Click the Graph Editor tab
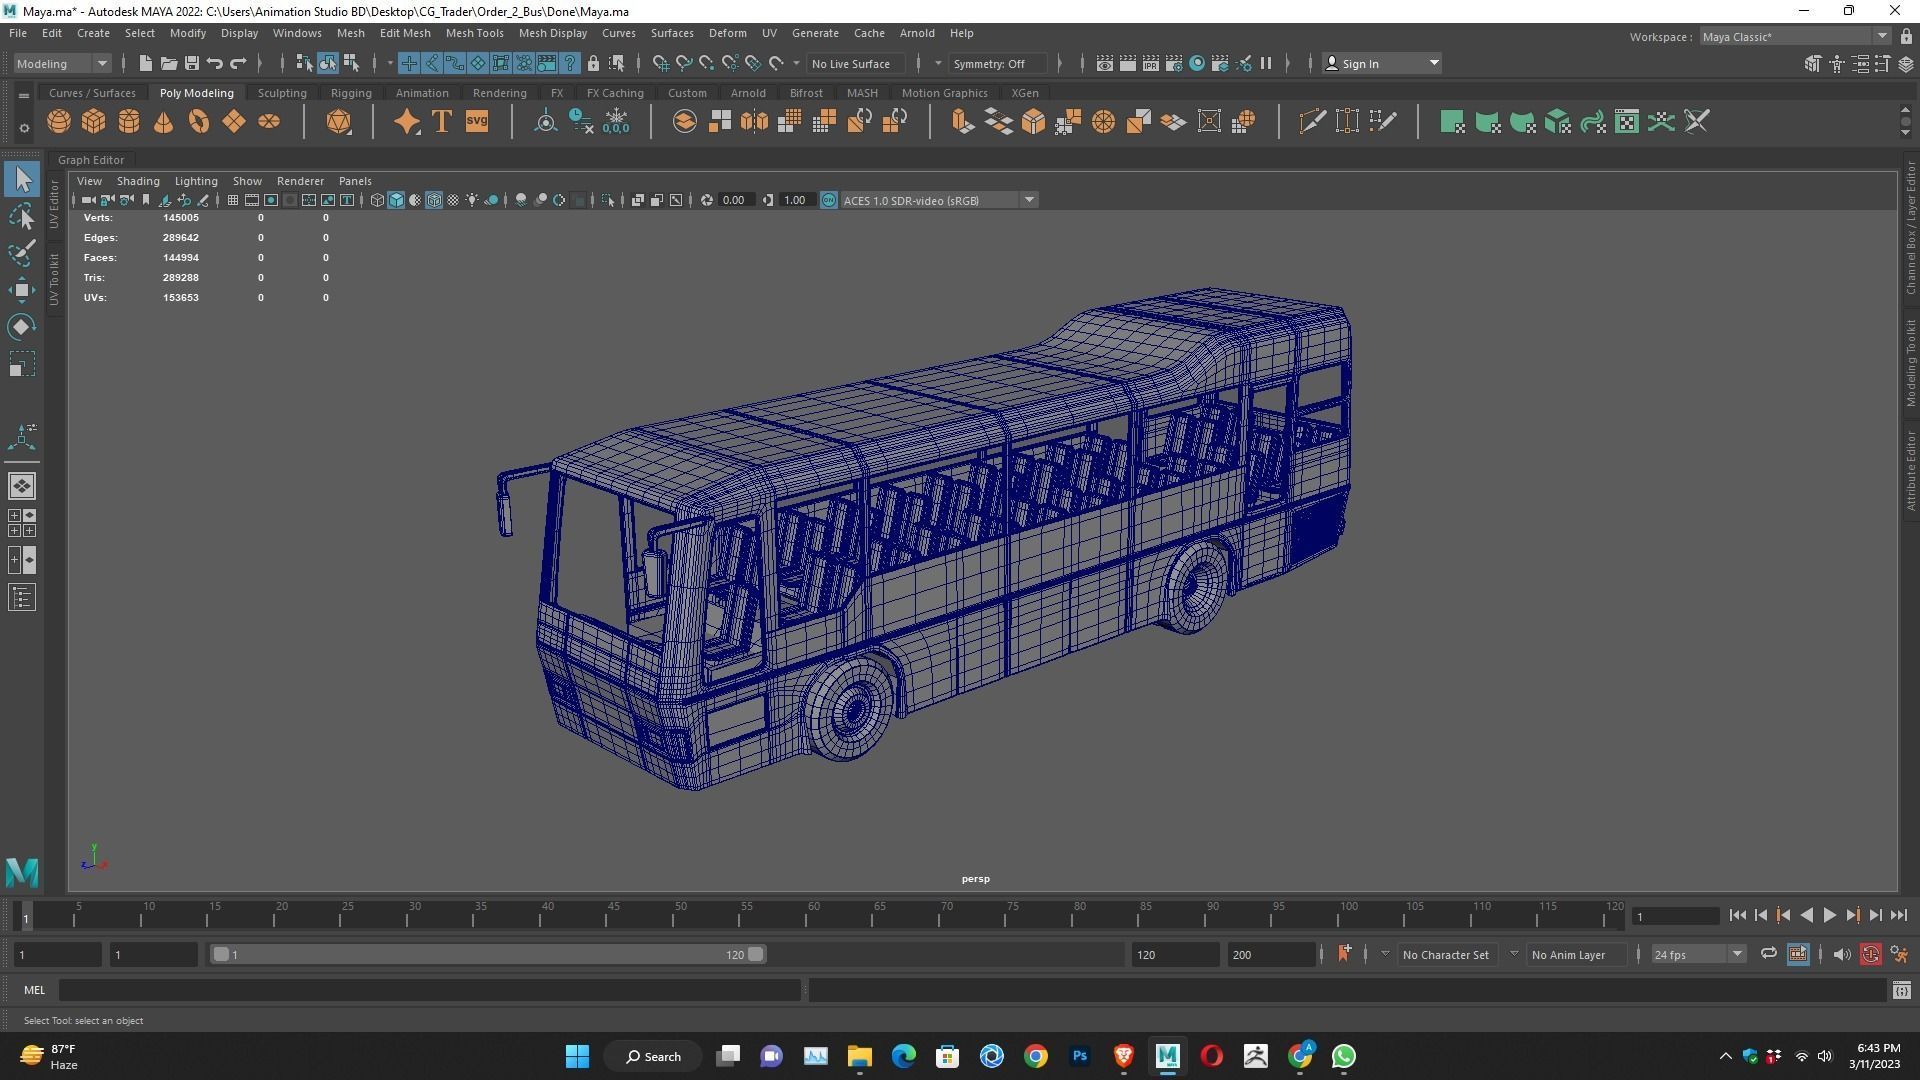Image resolution: width=1920 pixels, height=1080 pixels. click(x=91, y=160)
